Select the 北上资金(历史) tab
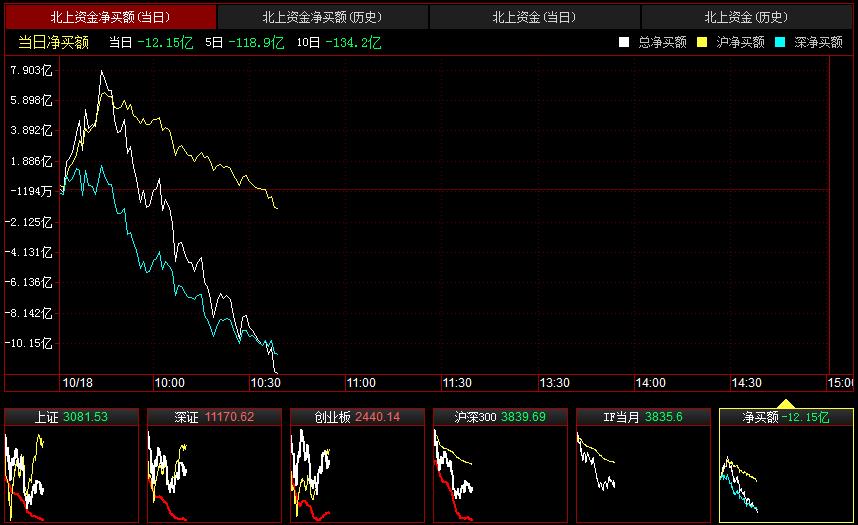The width and height of the screenshot is (858, 525). pyautogui.click(x=746, y=17)
